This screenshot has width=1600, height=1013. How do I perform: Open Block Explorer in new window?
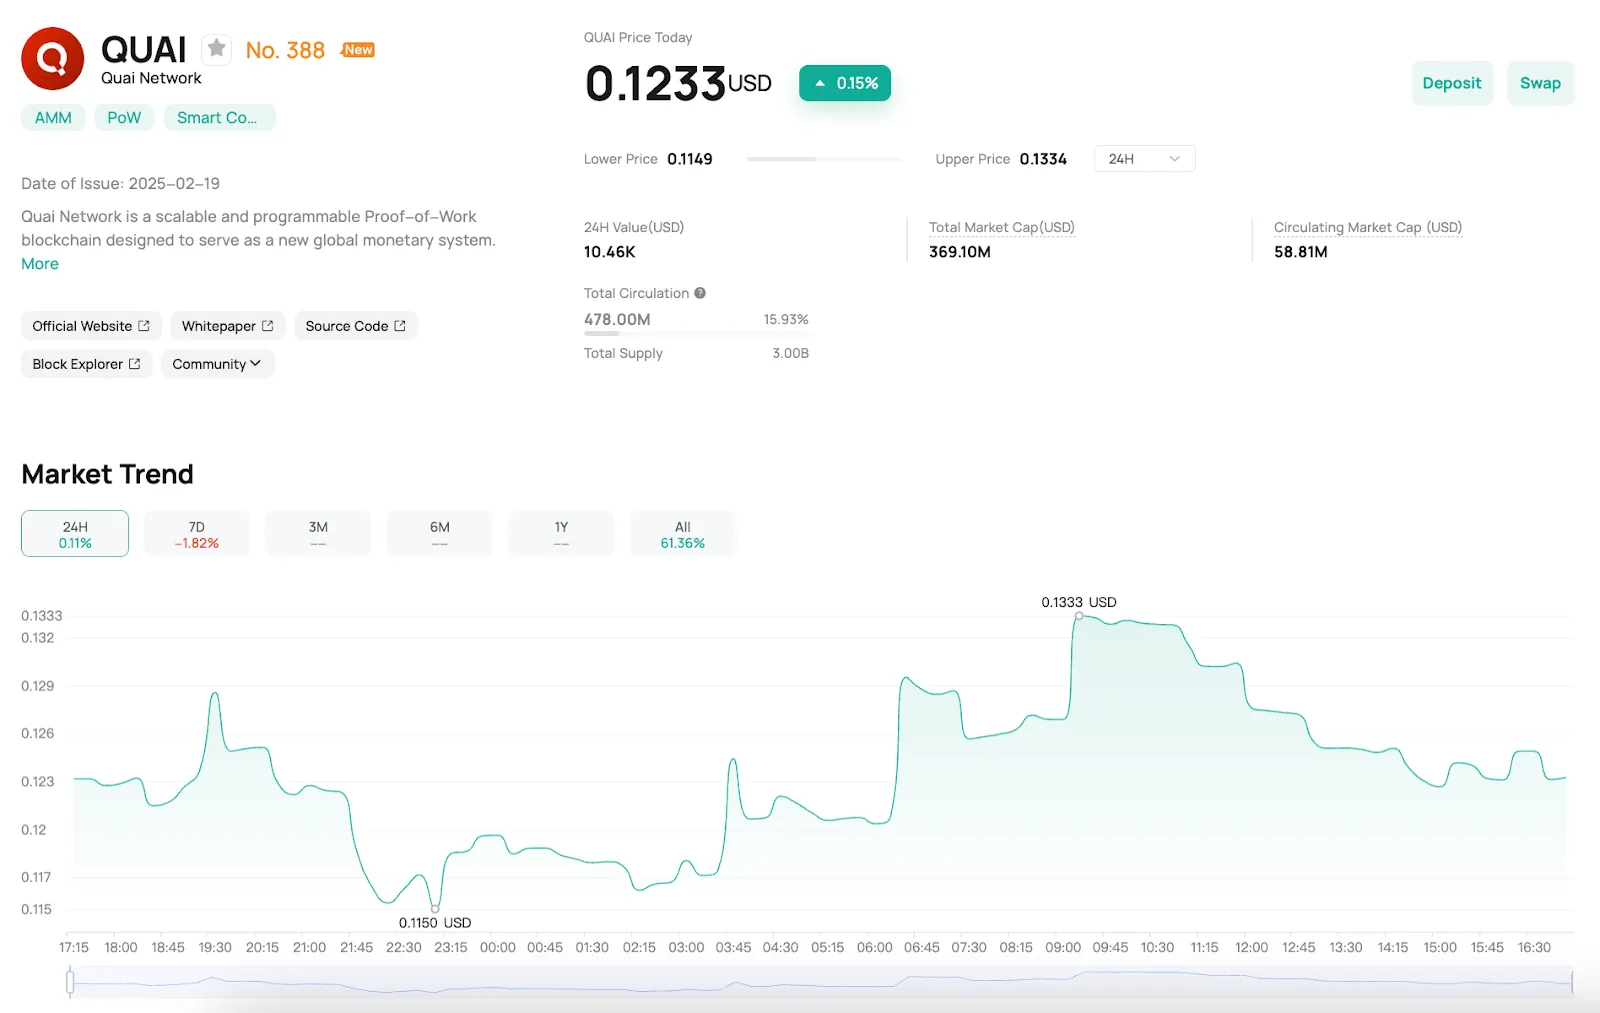pos(86,364)
